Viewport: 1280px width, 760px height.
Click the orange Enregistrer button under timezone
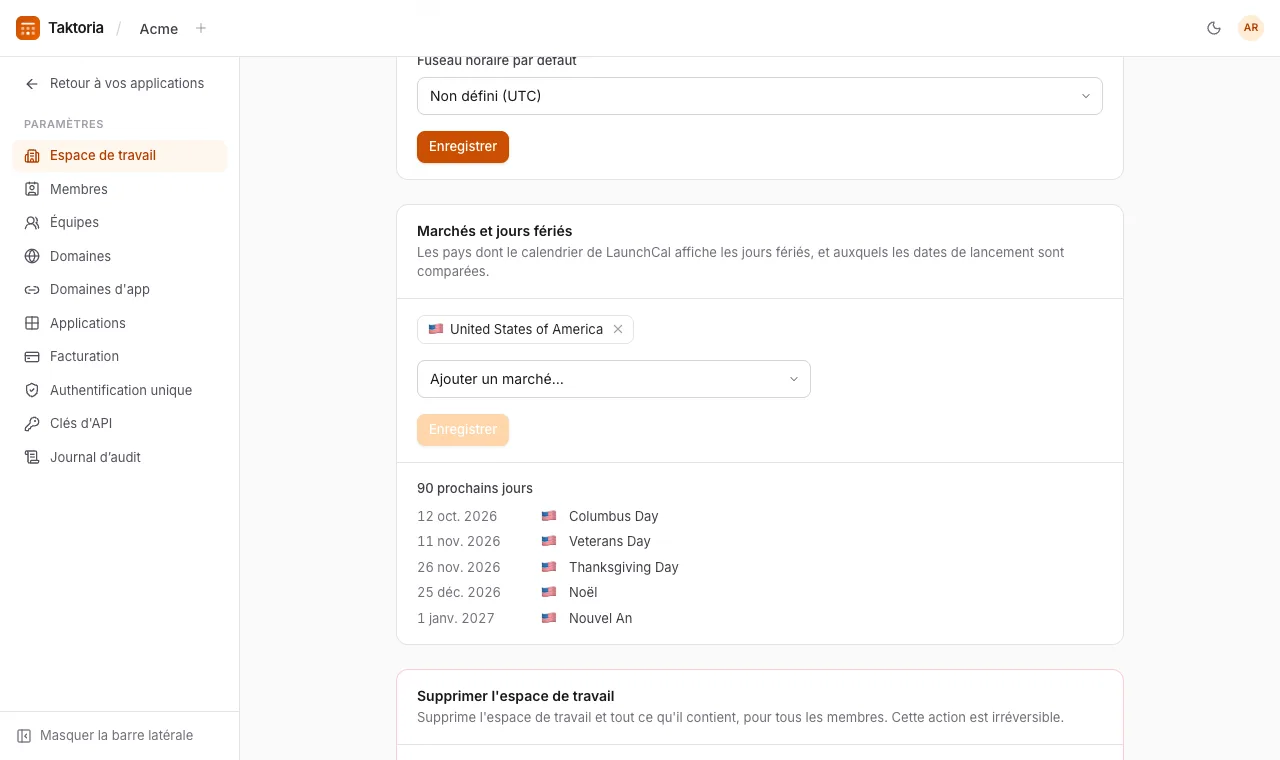pos(463,146)
